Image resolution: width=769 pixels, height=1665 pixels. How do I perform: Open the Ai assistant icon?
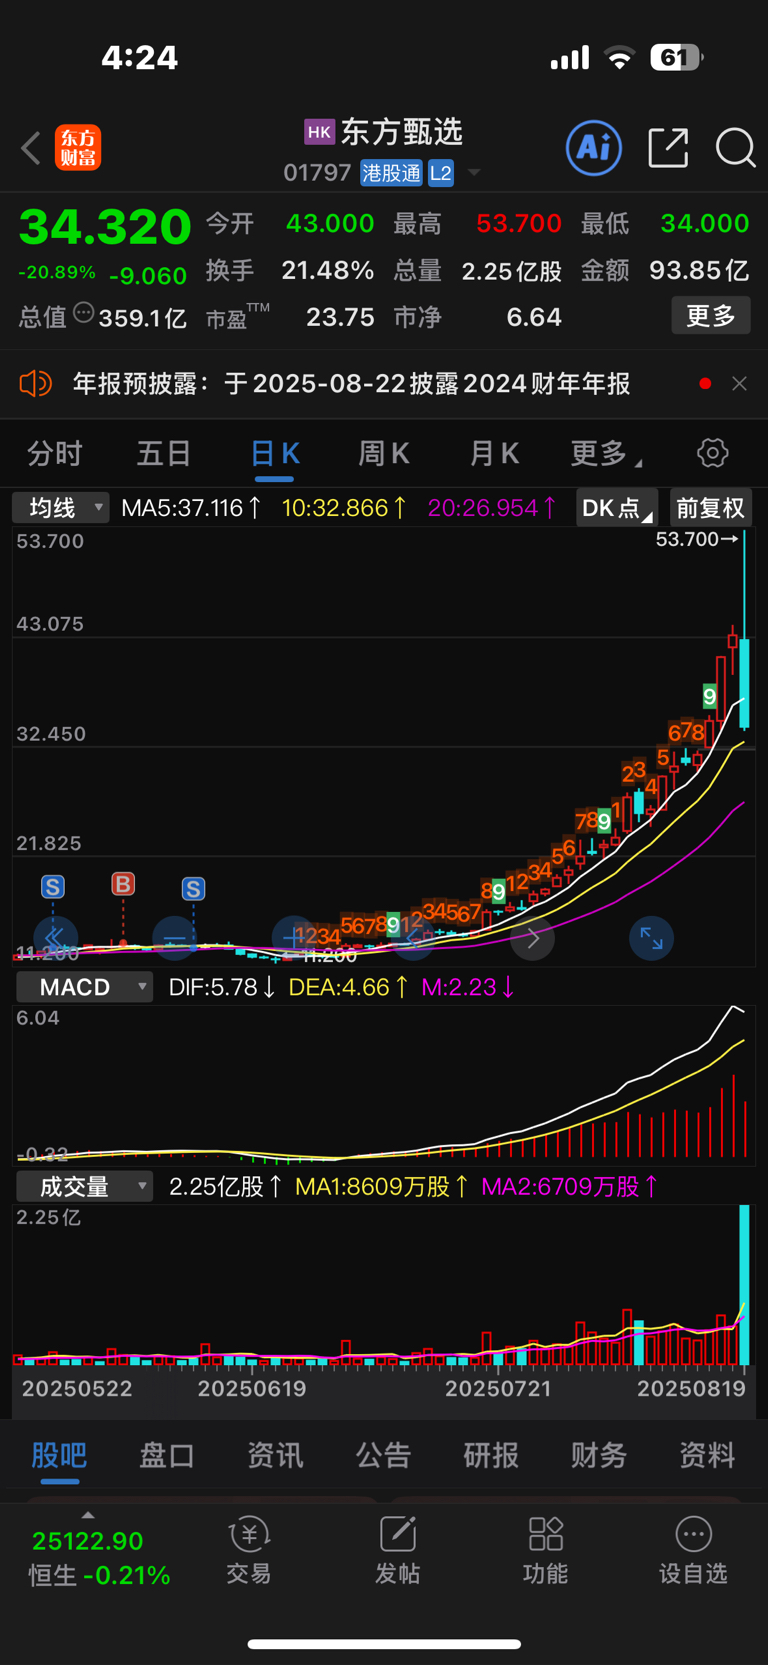coord(594,148)
